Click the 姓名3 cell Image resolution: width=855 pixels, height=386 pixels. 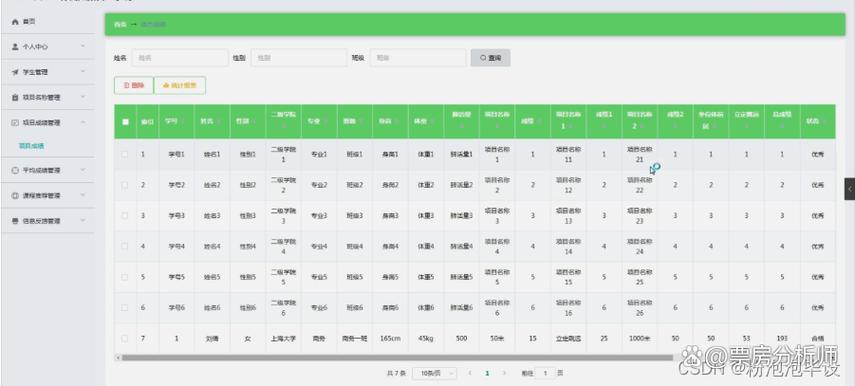click(212, 216)
